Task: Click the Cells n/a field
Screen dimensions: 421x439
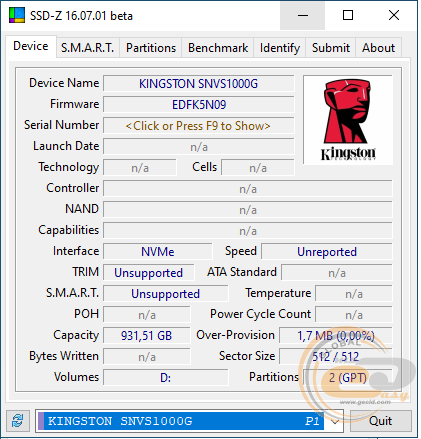Action: tap(258, 168)
